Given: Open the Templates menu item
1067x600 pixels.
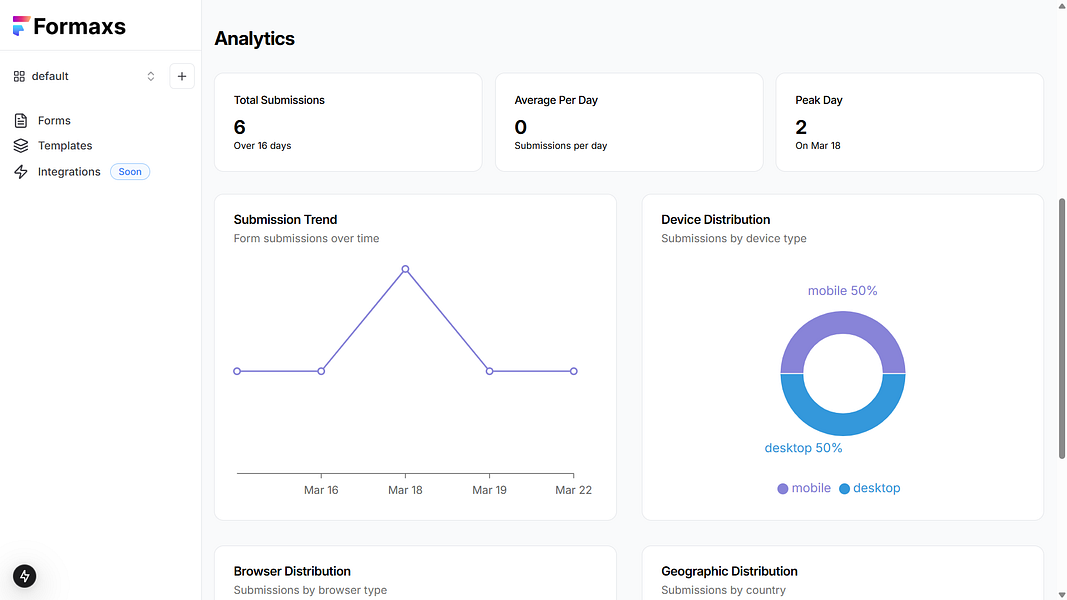Looking at the screenshot, I should coord(65,146).
